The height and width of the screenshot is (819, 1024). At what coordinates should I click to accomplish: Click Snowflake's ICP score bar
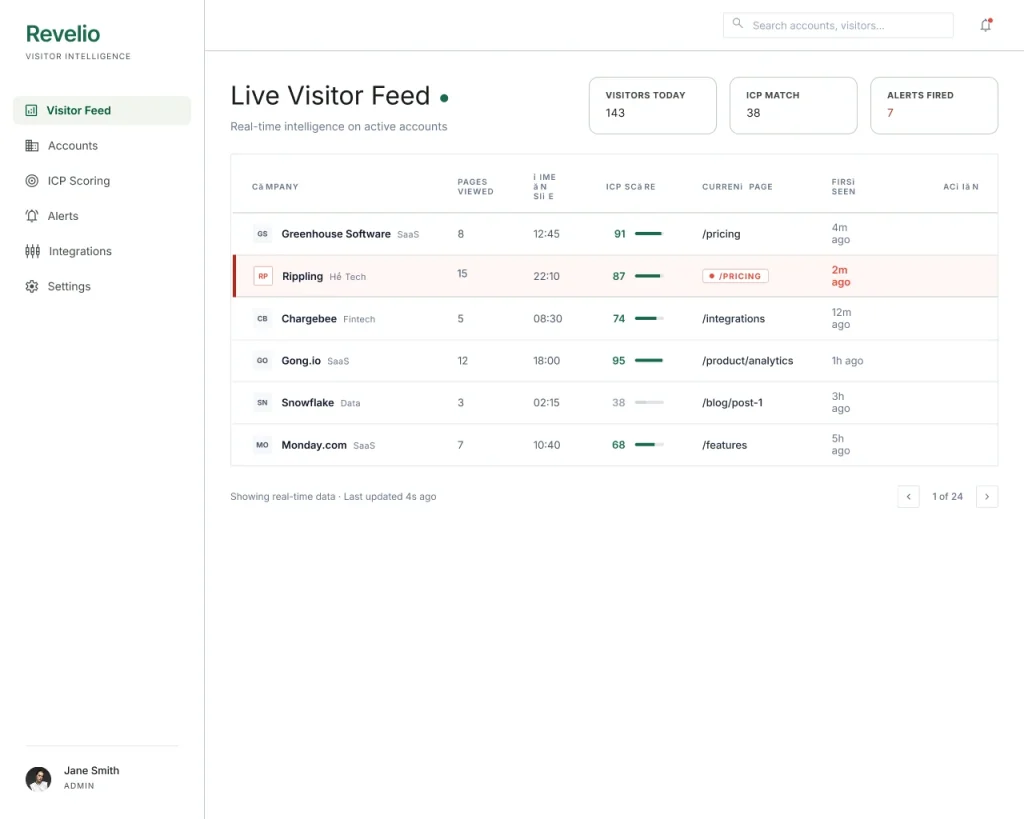pos(649,402)
